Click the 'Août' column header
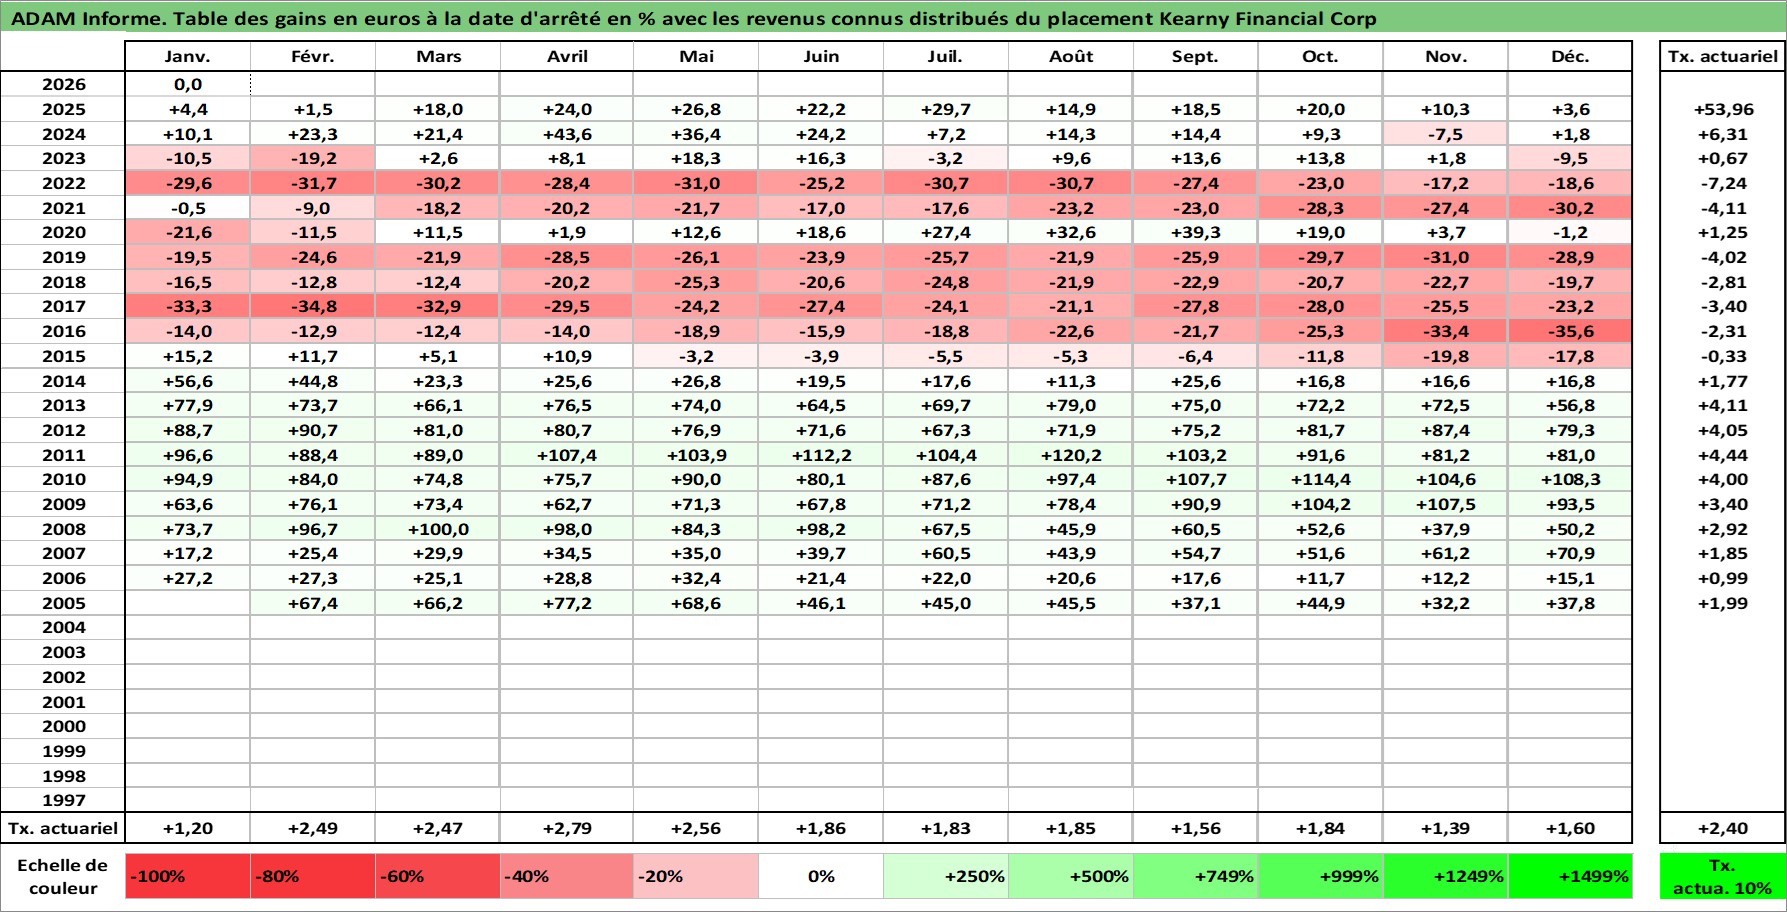 coord(1071,56)
